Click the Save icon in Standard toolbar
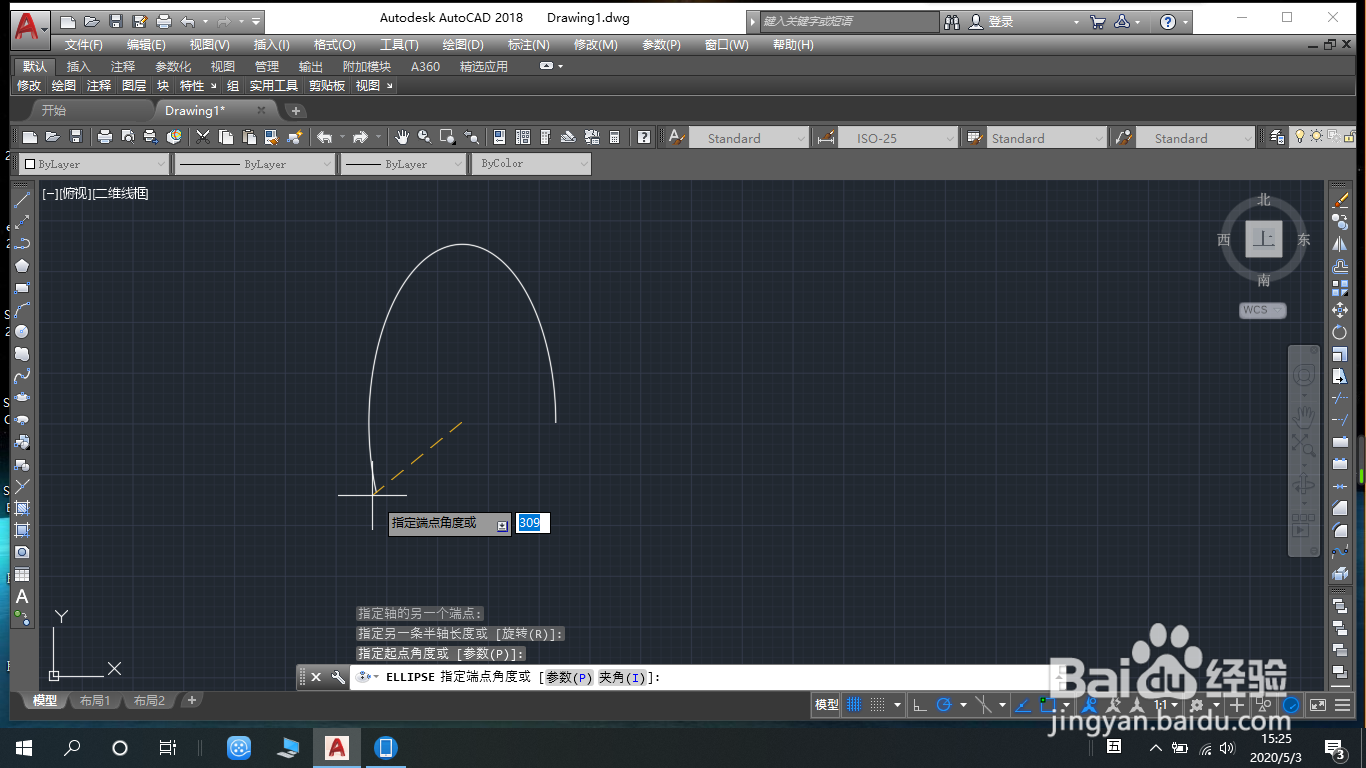Viewport: 1366px width, 768px height. (x=76, y=137)
